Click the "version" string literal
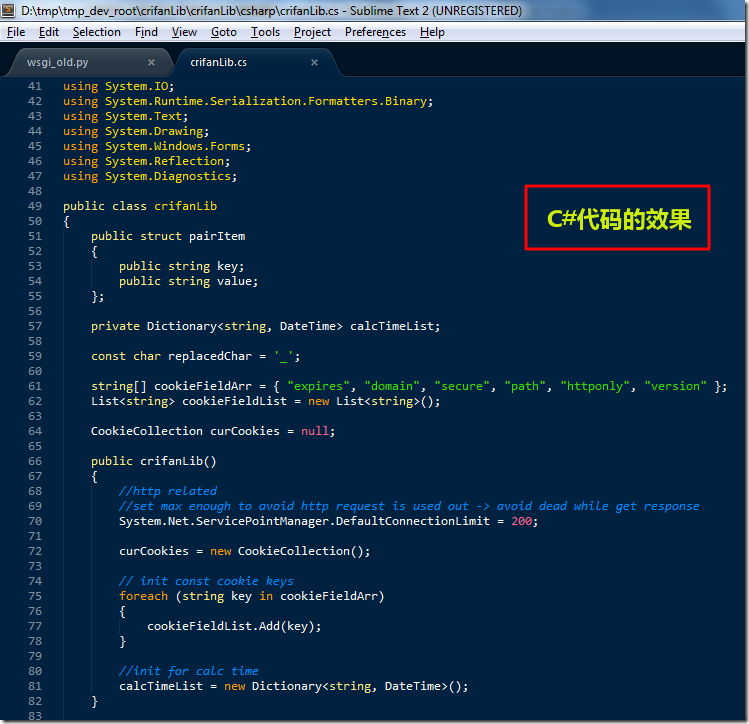 click(x=675, y=386)
